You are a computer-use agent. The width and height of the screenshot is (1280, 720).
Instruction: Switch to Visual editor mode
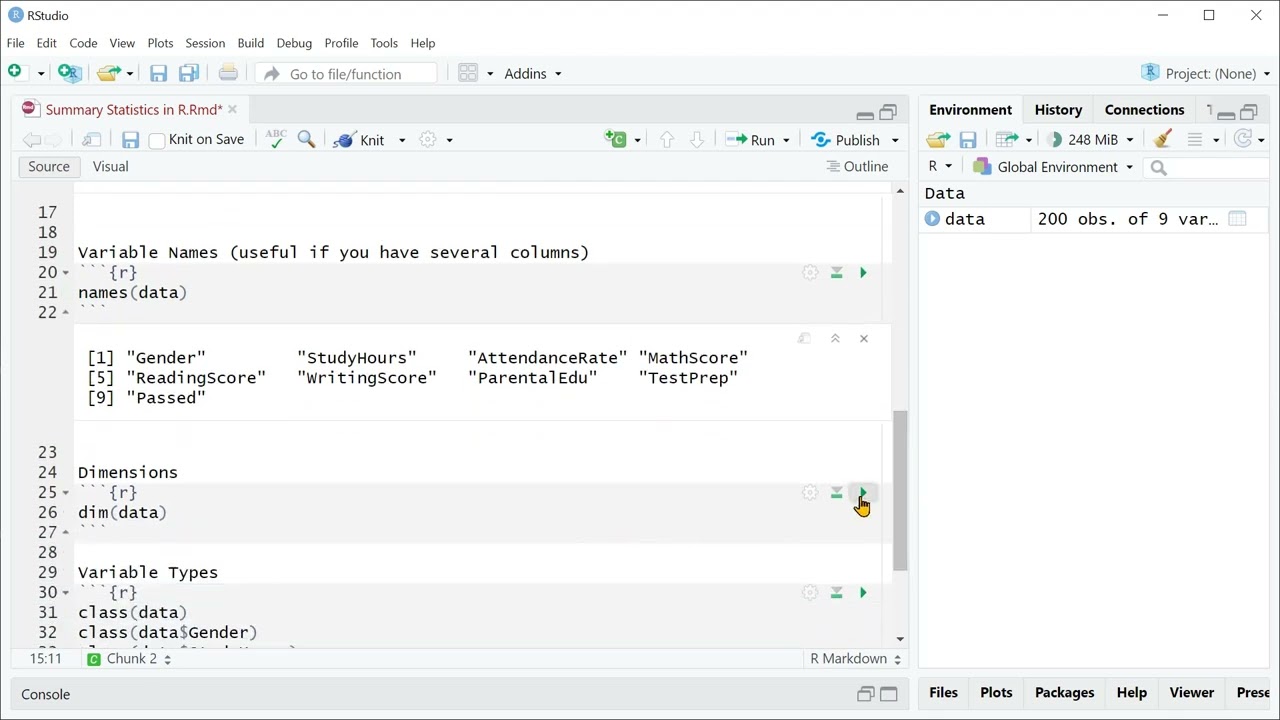click(111, 166)
